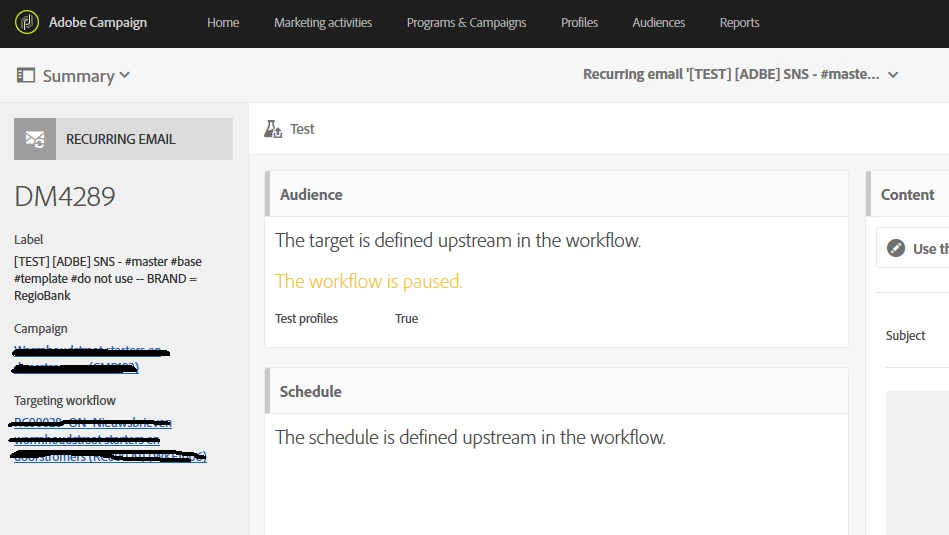Open the Reports menu
The width and height of the screenshot is (949, 535).
(739, 22)
